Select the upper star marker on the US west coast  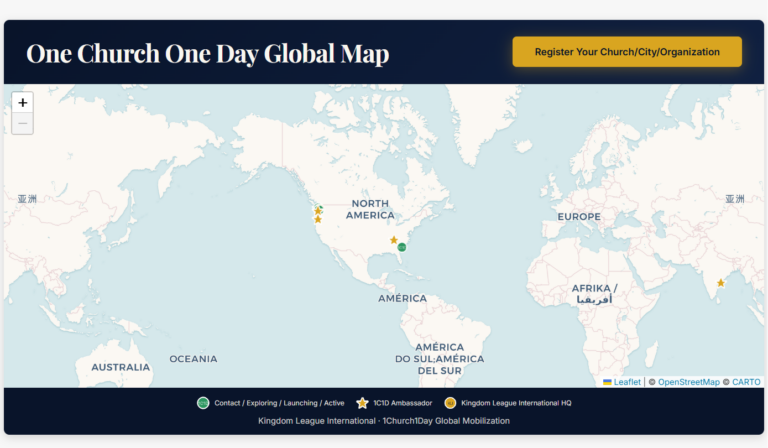[x=318, y=211]
